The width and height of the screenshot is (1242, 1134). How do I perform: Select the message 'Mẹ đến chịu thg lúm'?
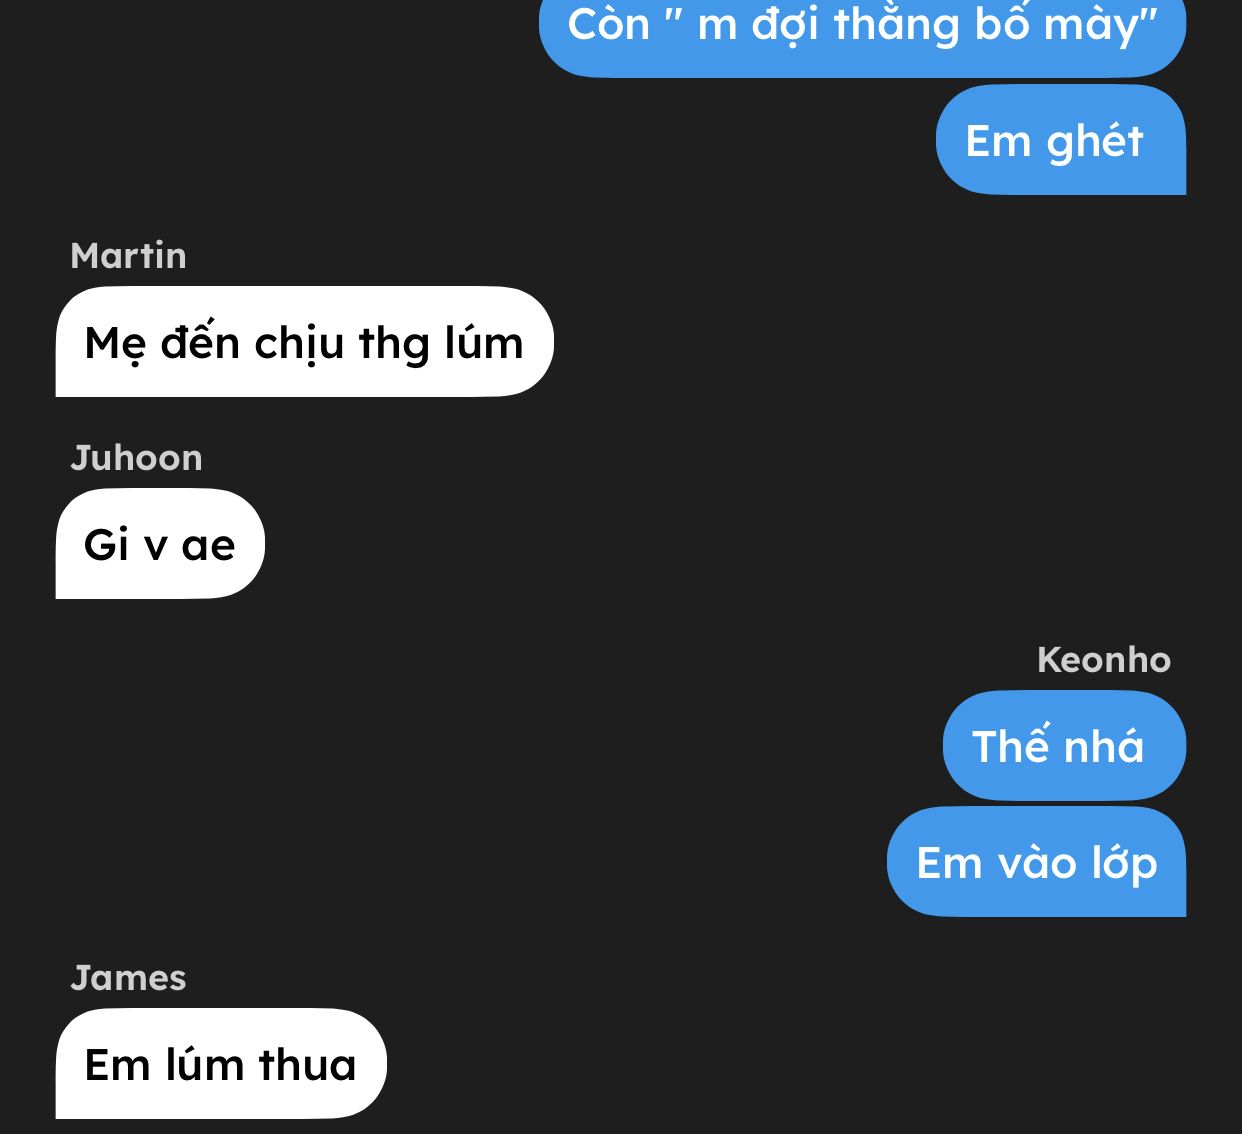pyautogui.click(x=304, y=342)
